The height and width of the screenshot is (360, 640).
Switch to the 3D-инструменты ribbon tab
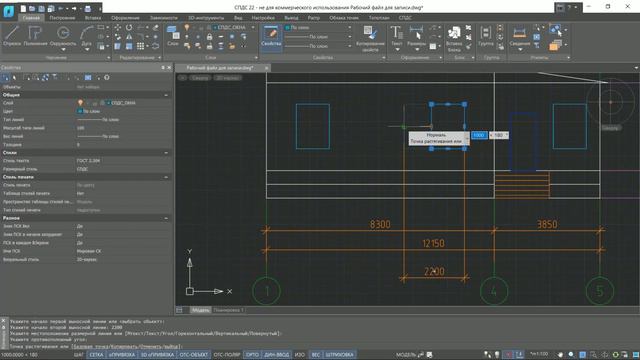[x=206, y=18]
